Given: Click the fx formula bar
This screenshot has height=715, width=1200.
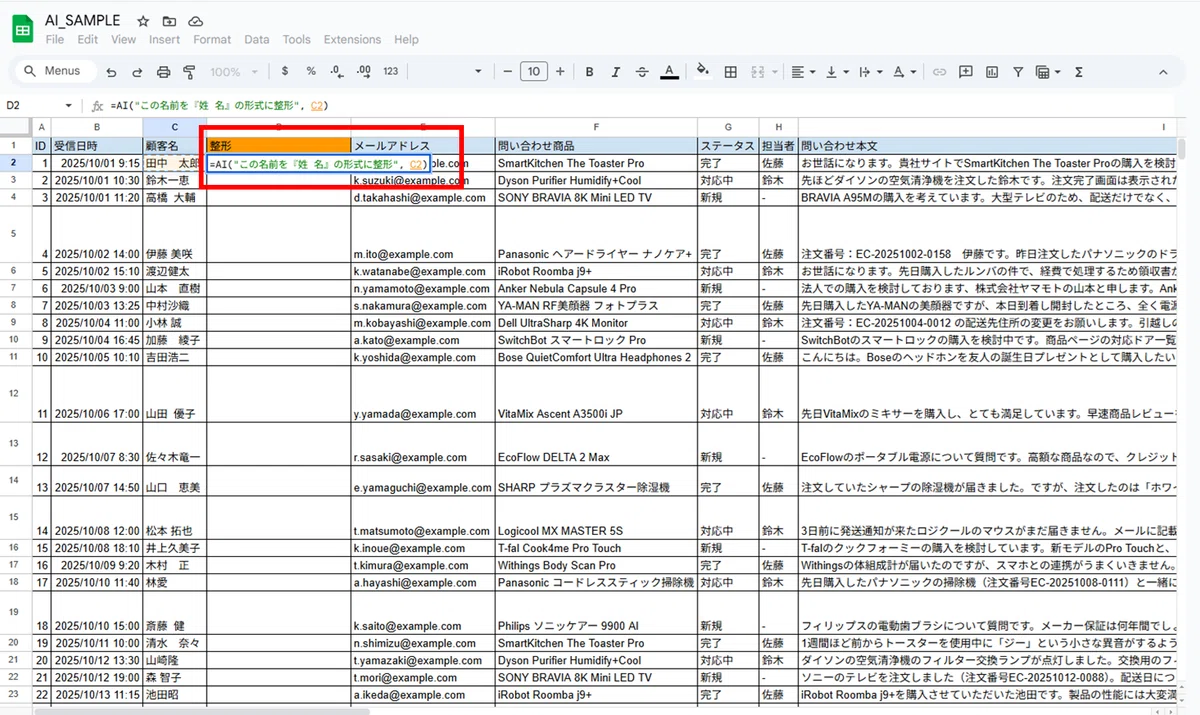Looking at the screenshot, I should click(640, 106).
